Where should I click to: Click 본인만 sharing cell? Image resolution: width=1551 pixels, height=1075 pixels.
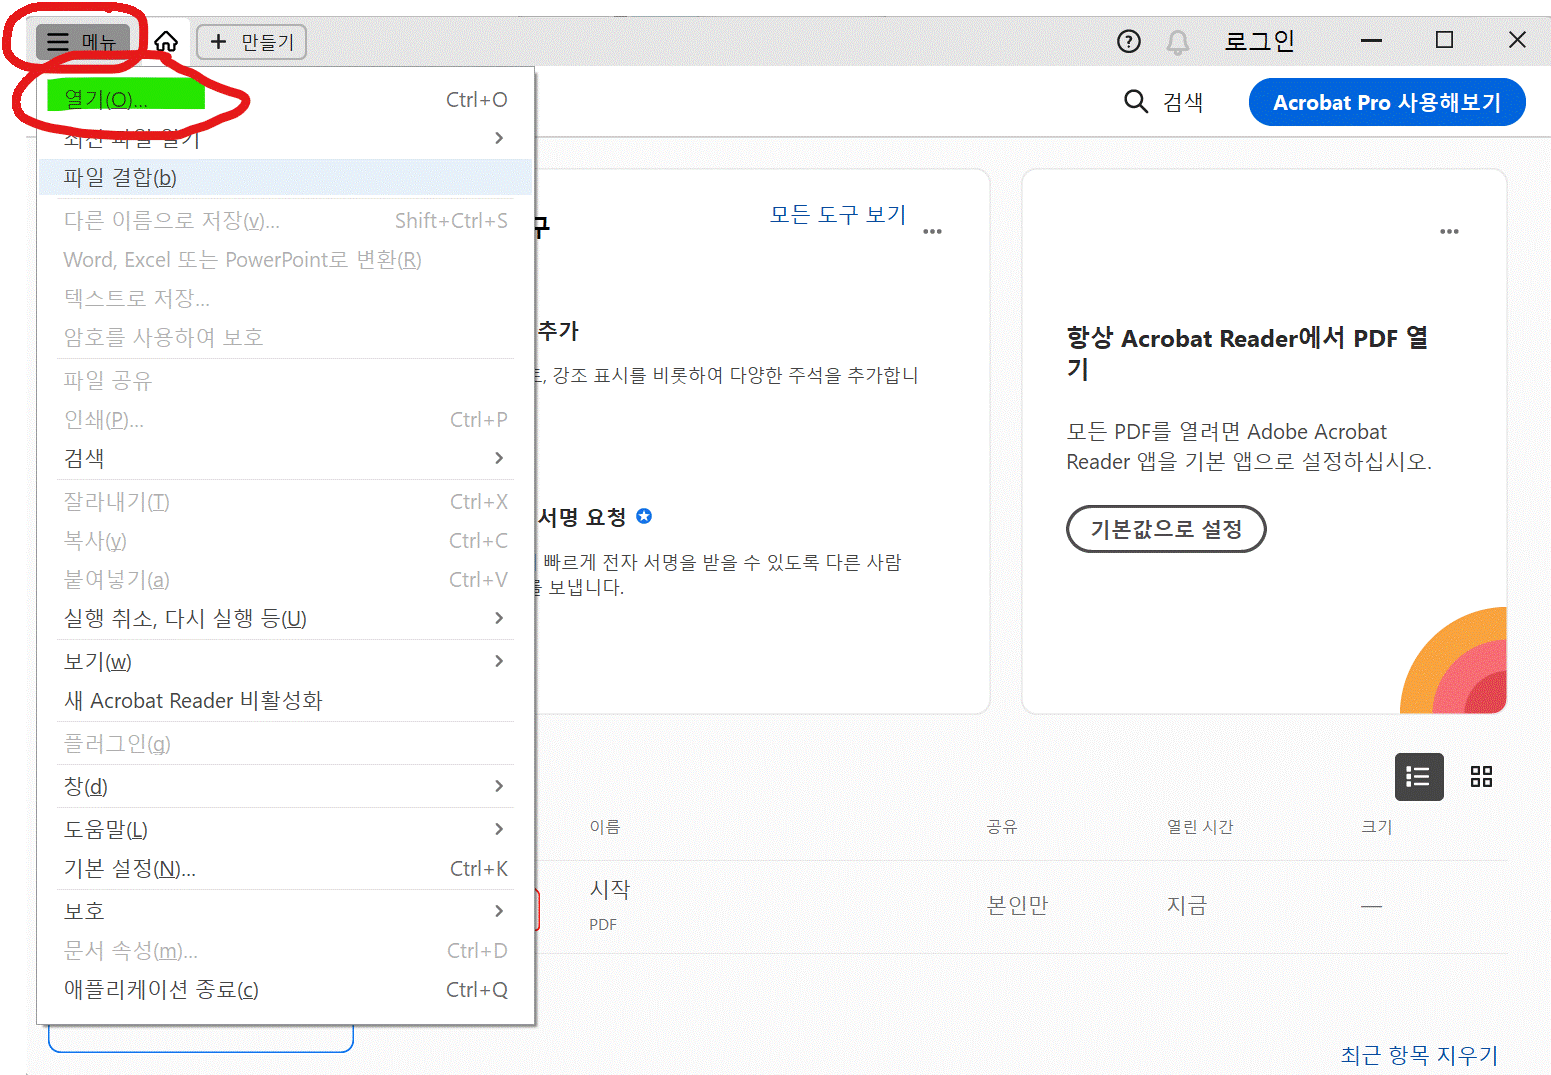1017,905
